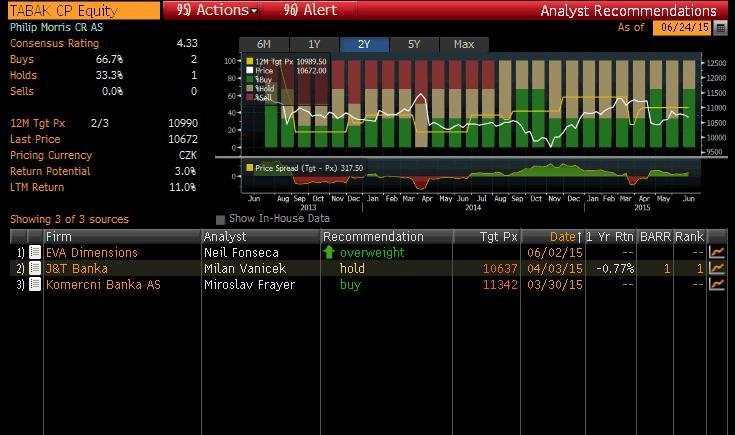This screenshot has height=435, width=735.
Task: Click the Alert button
Action: (x=310, y=10)
